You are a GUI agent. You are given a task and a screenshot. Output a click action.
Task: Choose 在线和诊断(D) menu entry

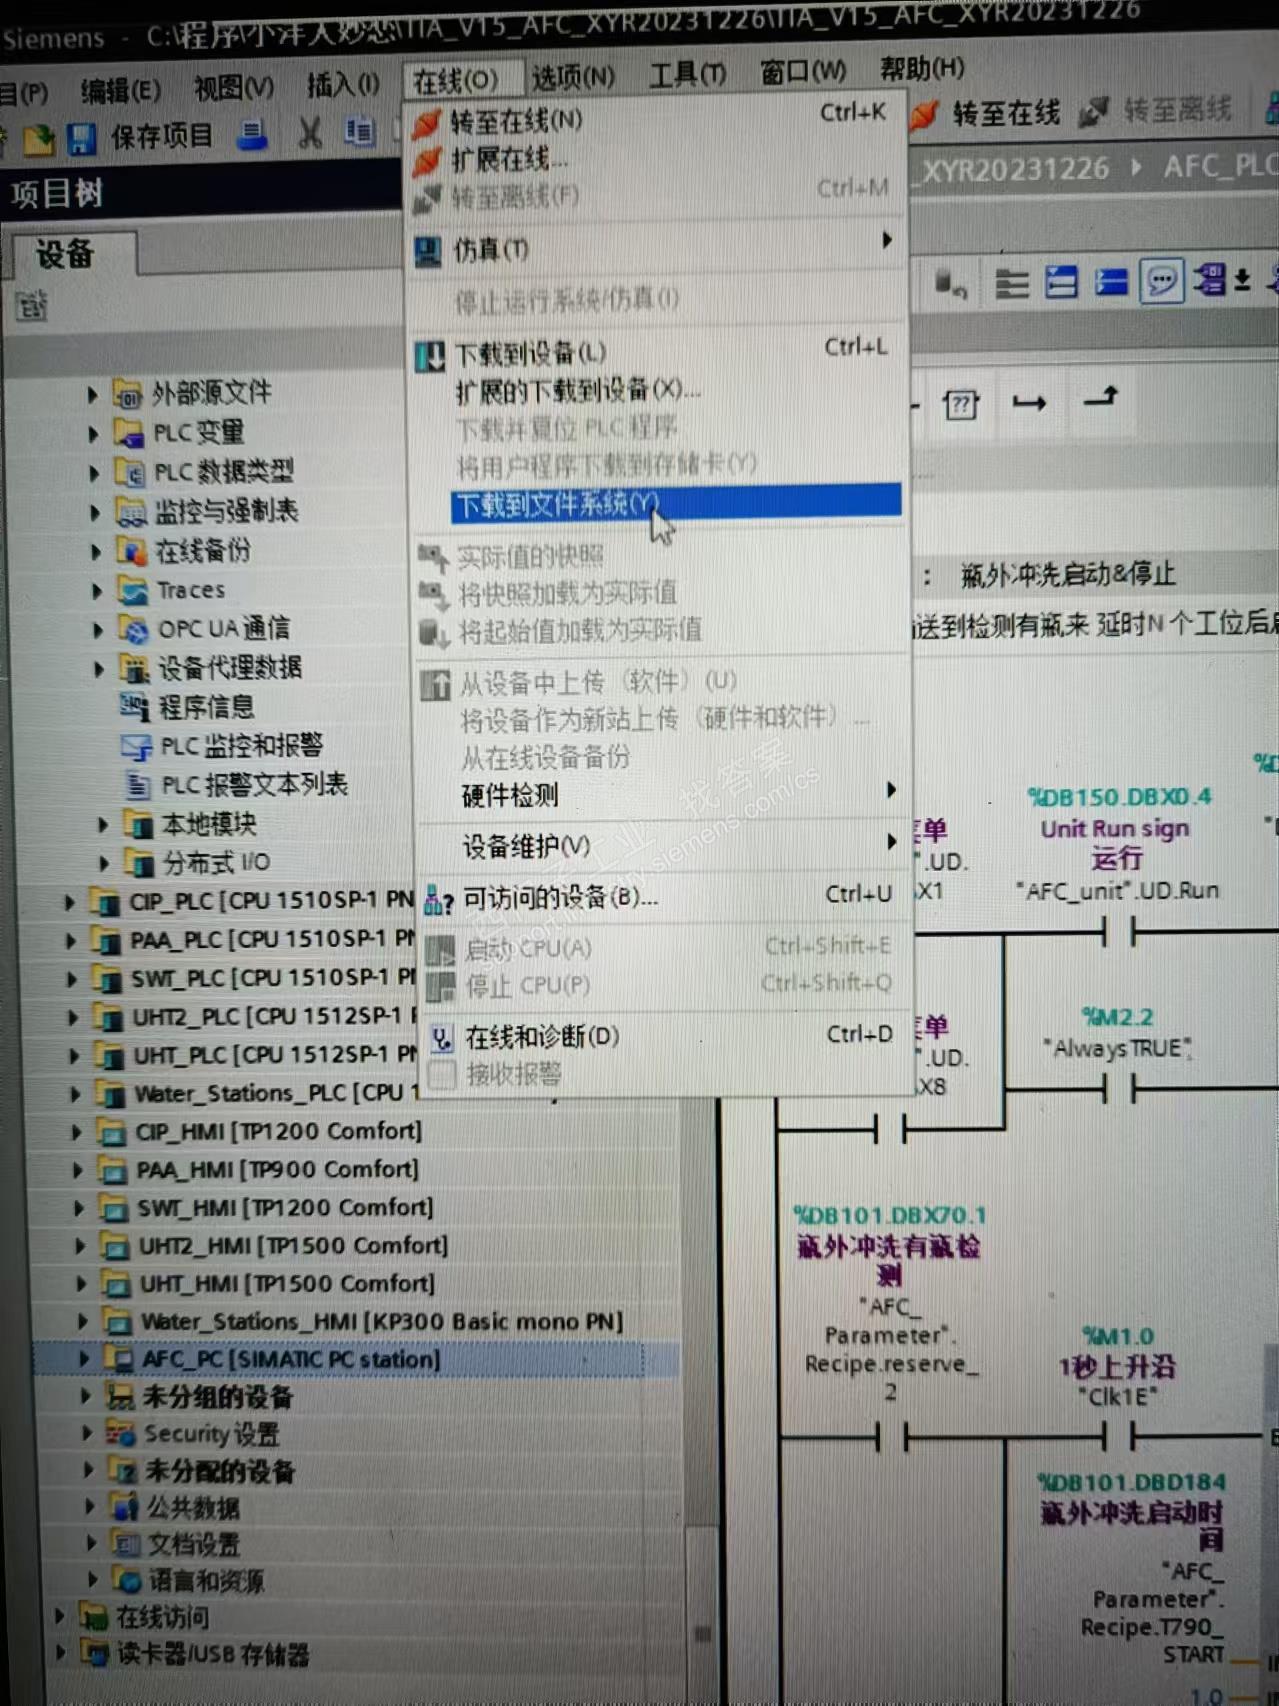click(x=542, y=1036)
